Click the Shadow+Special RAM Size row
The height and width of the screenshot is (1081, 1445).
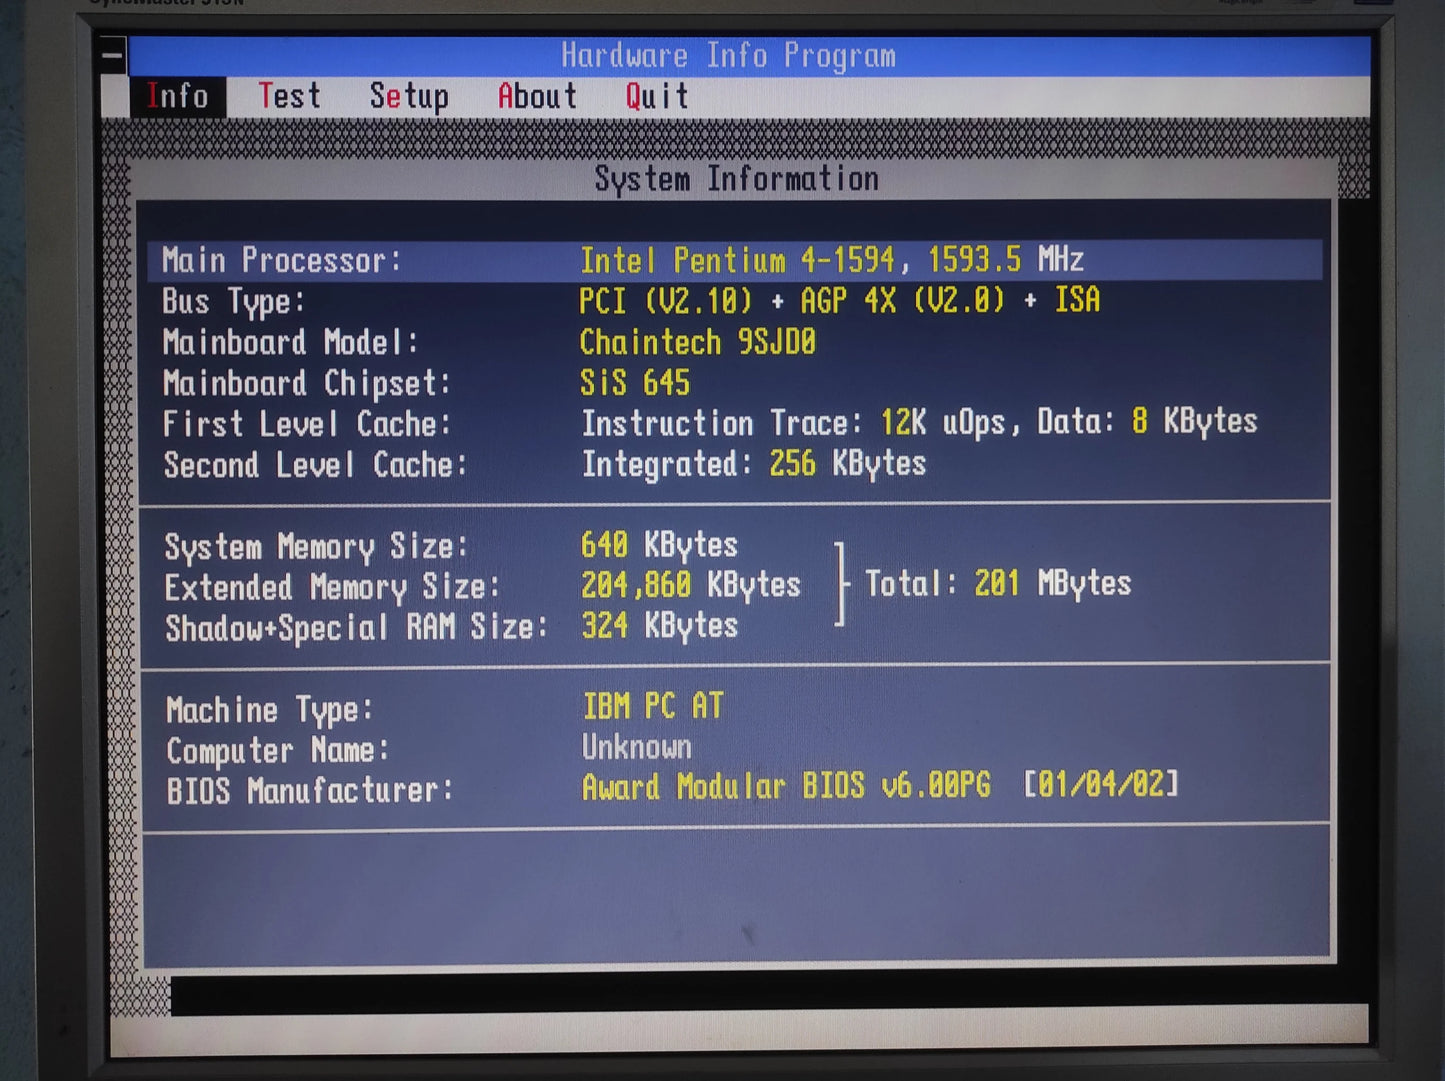tap(452, 627)
